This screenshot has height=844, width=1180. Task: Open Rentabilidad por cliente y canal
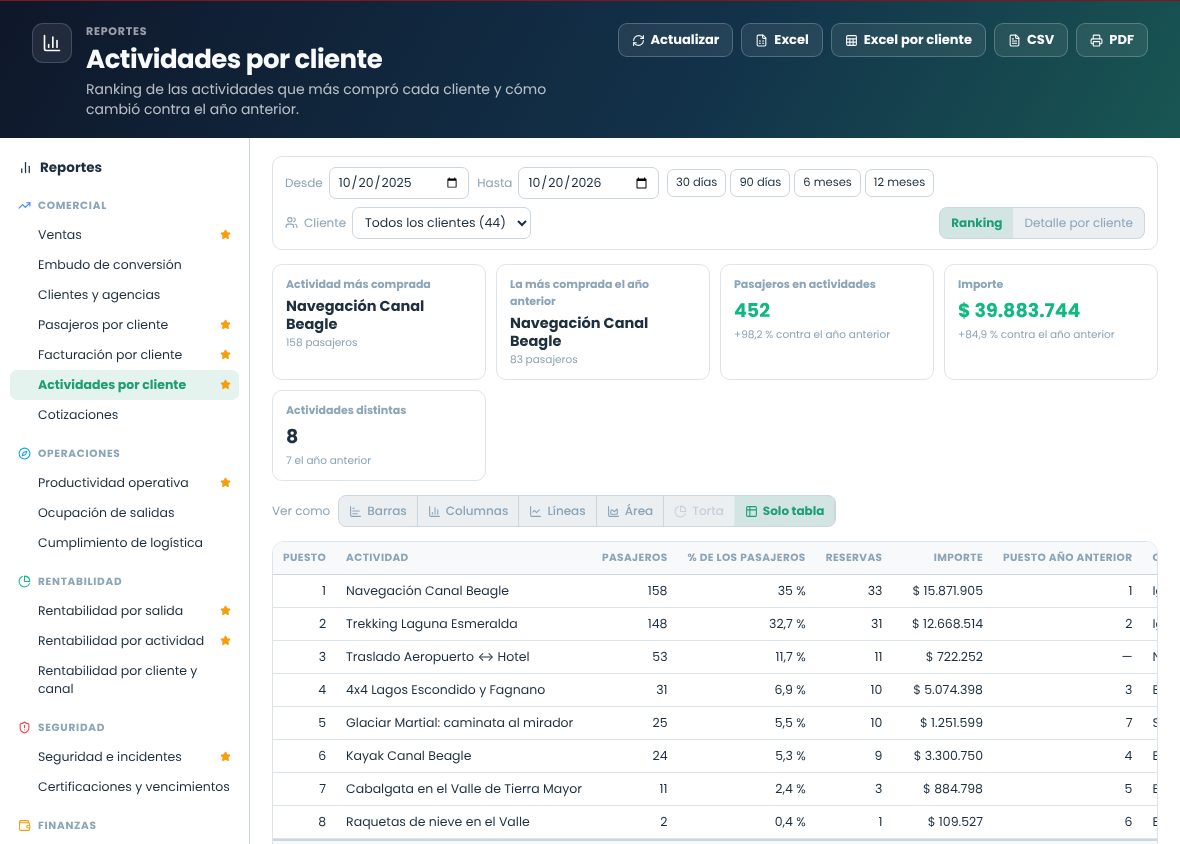point(124,679)
